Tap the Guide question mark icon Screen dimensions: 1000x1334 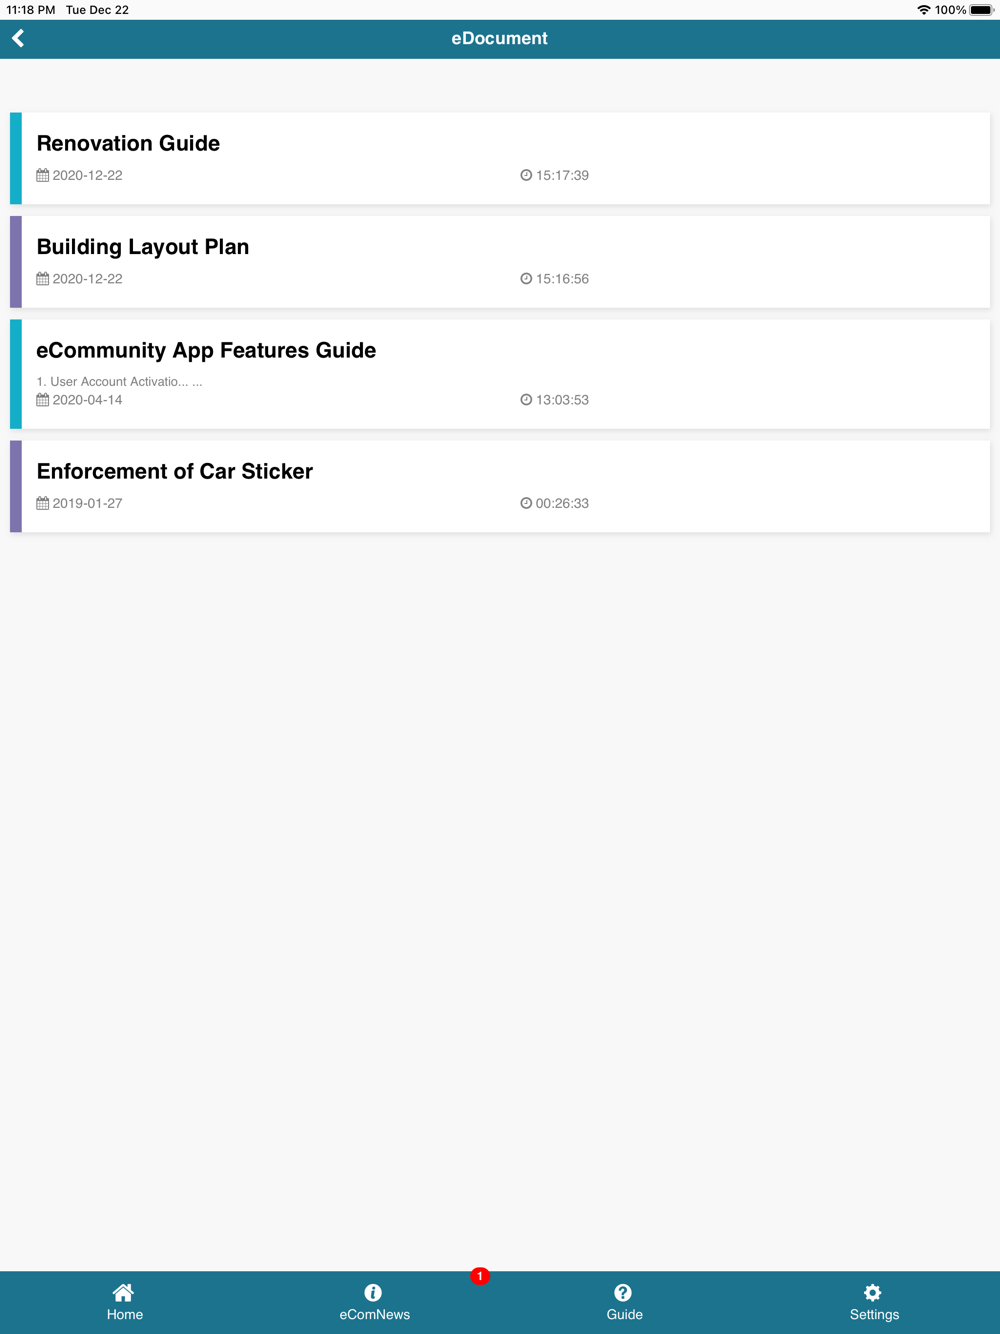pyautogui.click(x=623, y=1292)
